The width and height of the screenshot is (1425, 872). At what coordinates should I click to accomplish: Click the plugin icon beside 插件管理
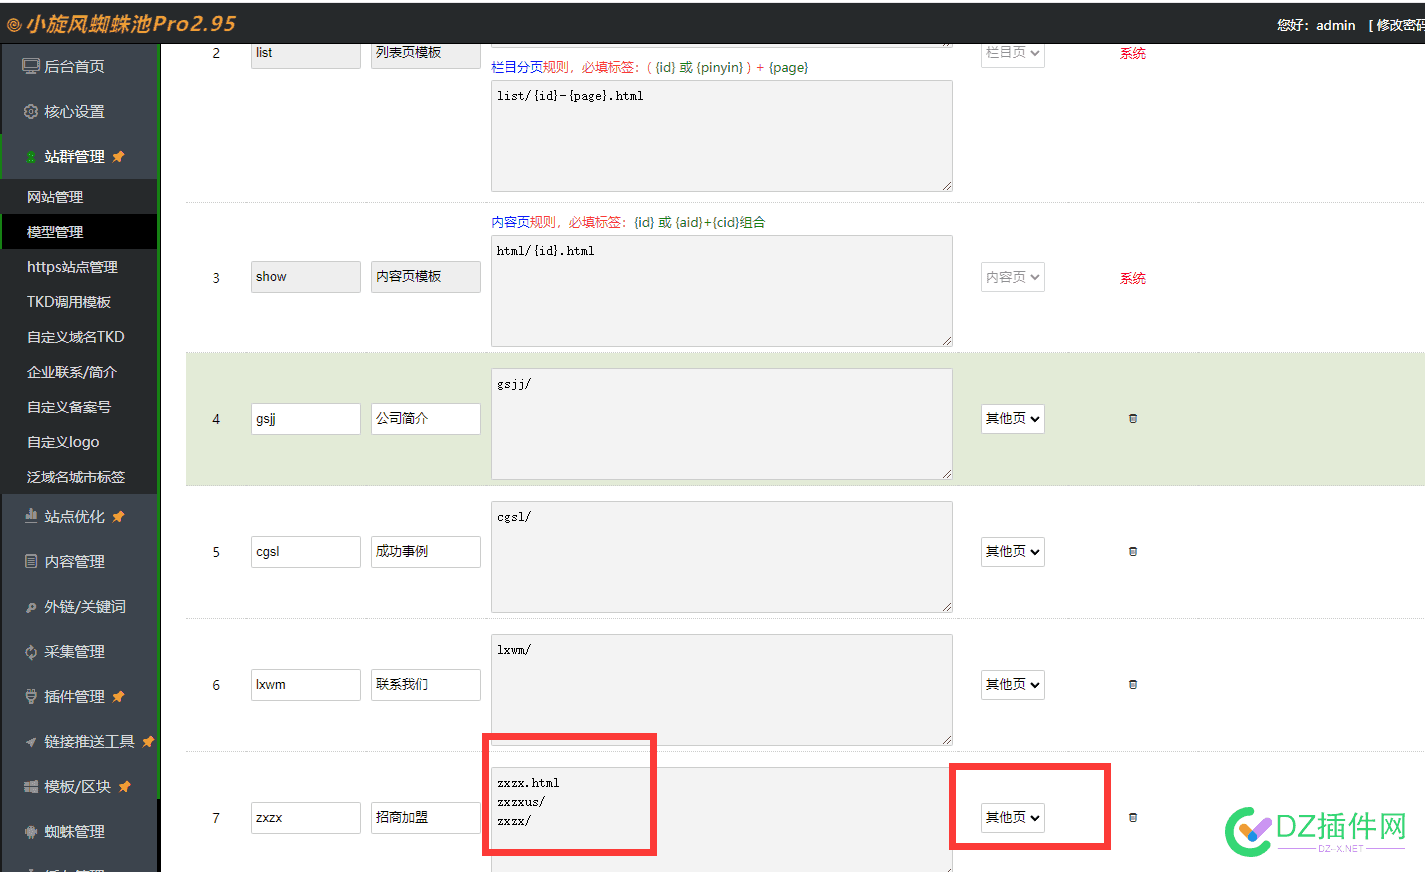click(31, 697)
